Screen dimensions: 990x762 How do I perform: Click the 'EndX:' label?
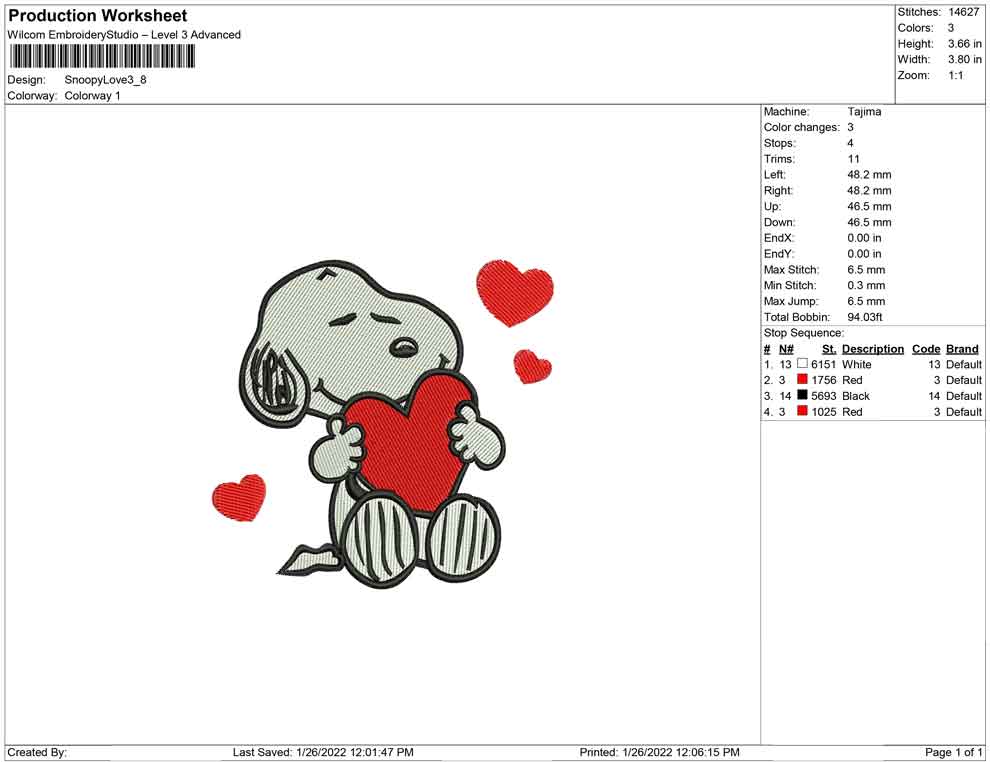(779, 237)
